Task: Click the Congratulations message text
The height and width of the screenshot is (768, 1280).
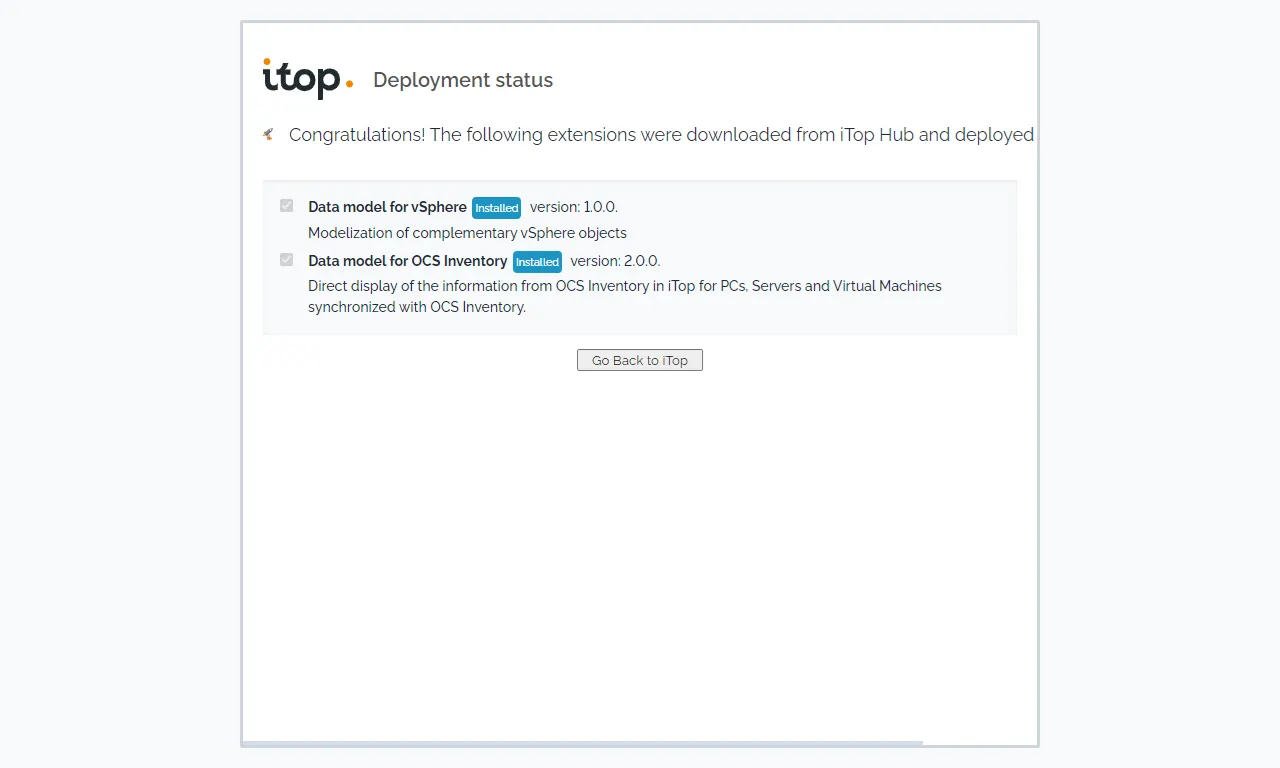Action: tap(662, 134)
